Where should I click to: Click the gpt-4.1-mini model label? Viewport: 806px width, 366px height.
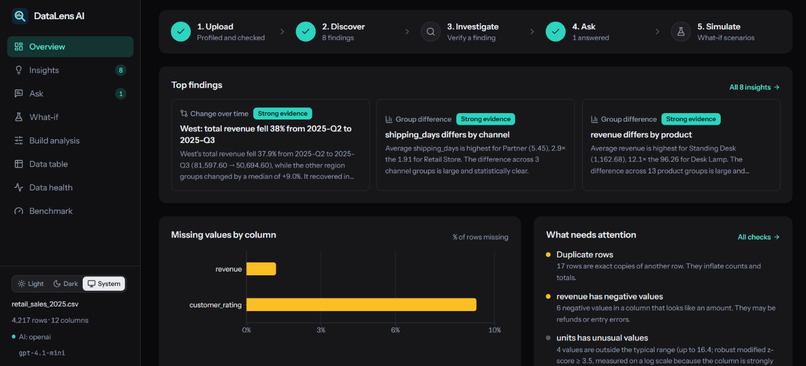(42, 353)
